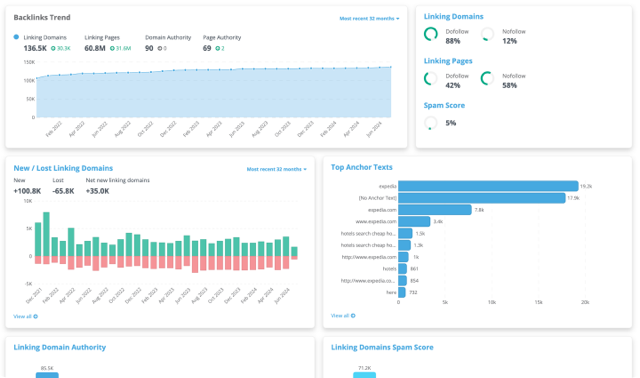Open the Linking Domains heading link

pos(453,16)
